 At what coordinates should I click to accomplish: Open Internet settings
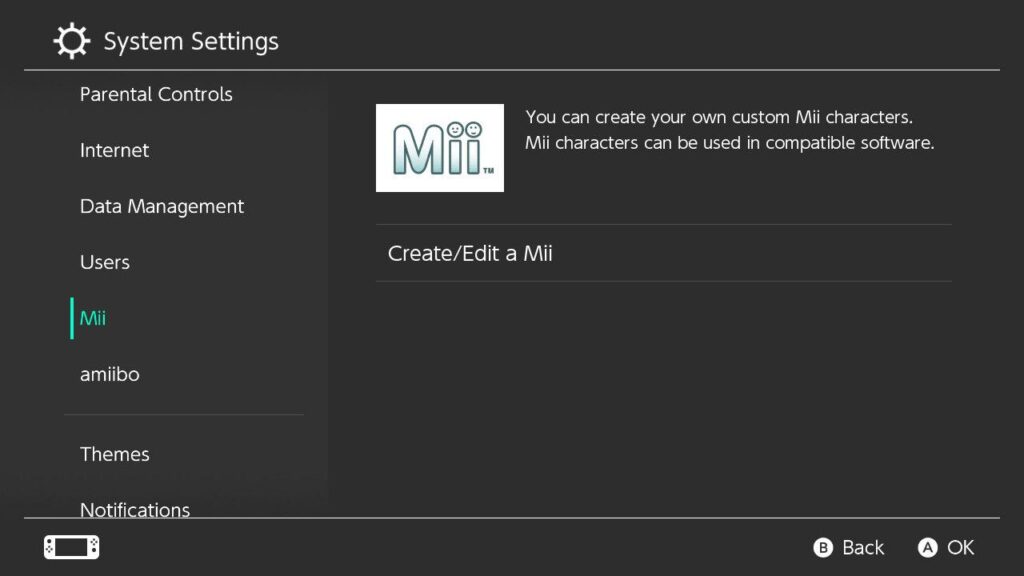click(x=114, y=150)
